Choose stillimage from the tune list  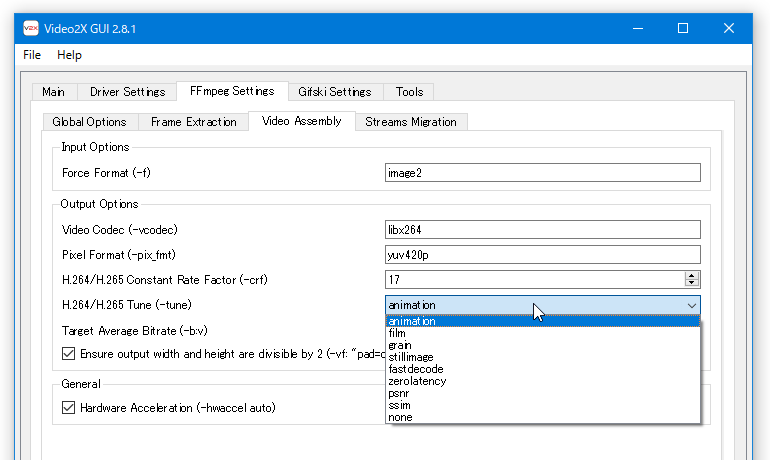tap(543, 357)
